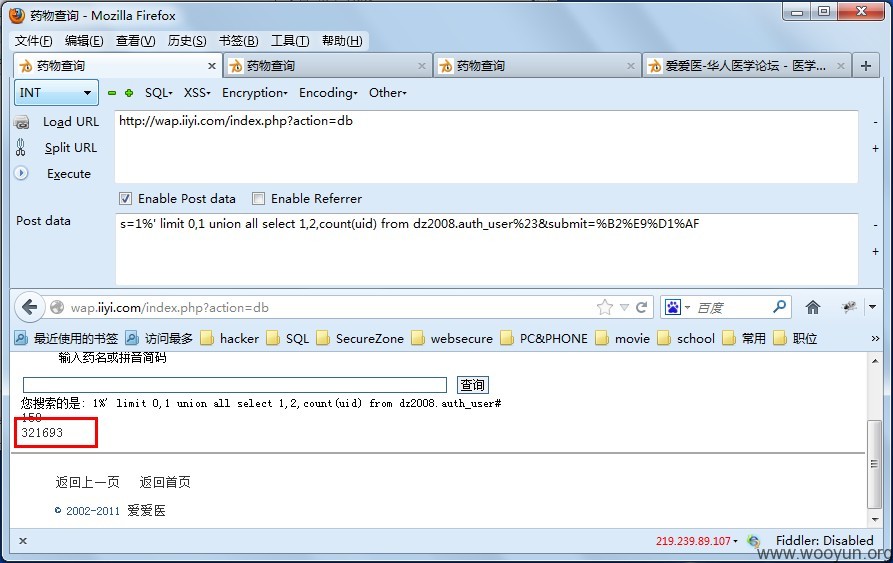Click the green minus icon in HackBar
The height and width of the screenshot is (563, 893).
click(112, 93)
